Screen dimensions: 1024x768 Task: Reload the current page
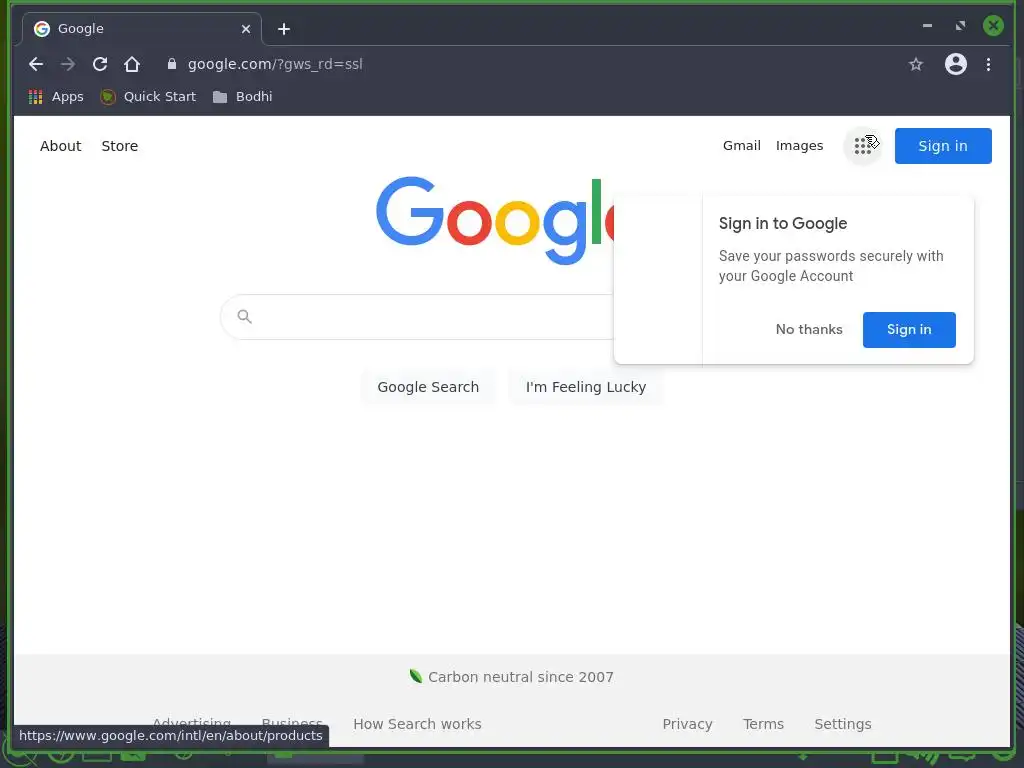(100, 64)
